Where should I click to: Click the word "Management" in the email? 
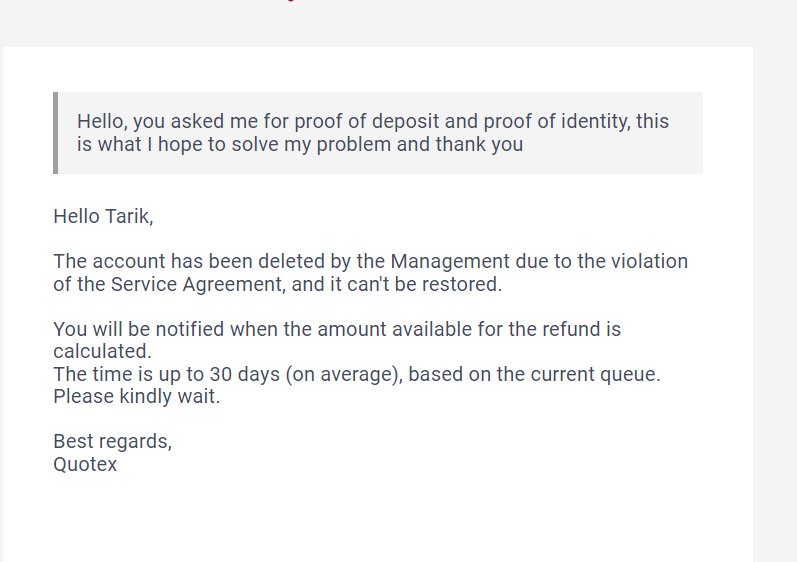[450, 262]
